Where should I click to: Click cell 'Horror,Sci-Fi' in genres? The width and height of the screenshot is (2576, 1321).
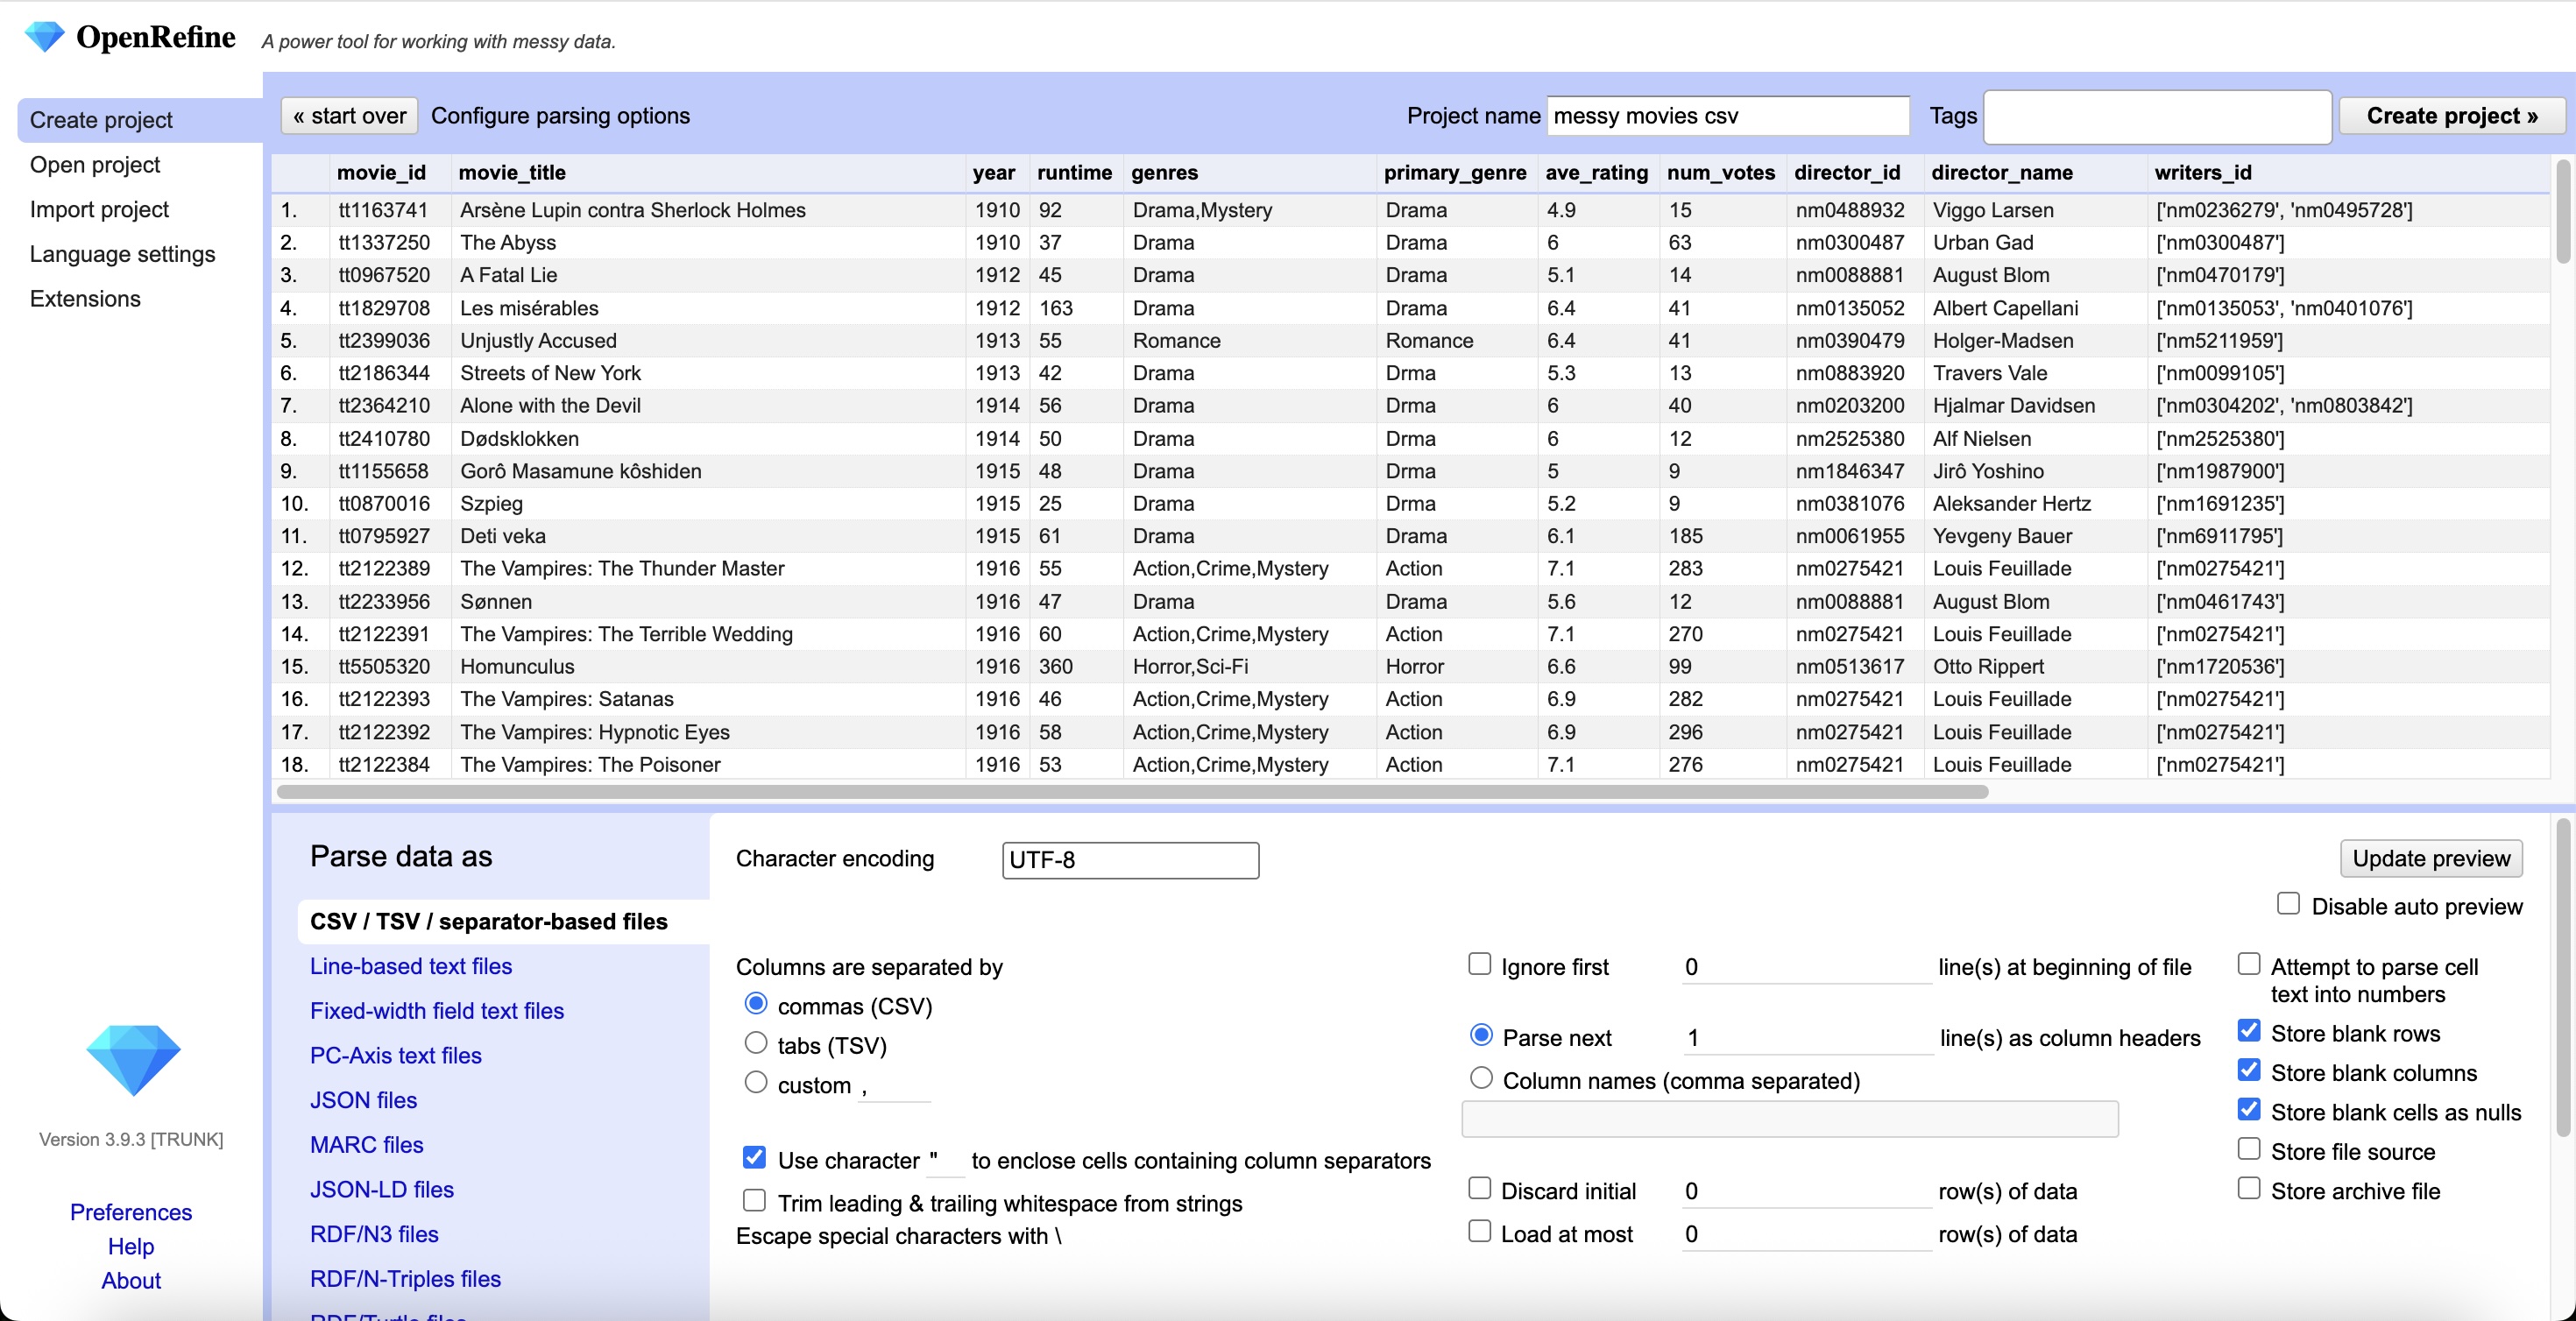1190,667
